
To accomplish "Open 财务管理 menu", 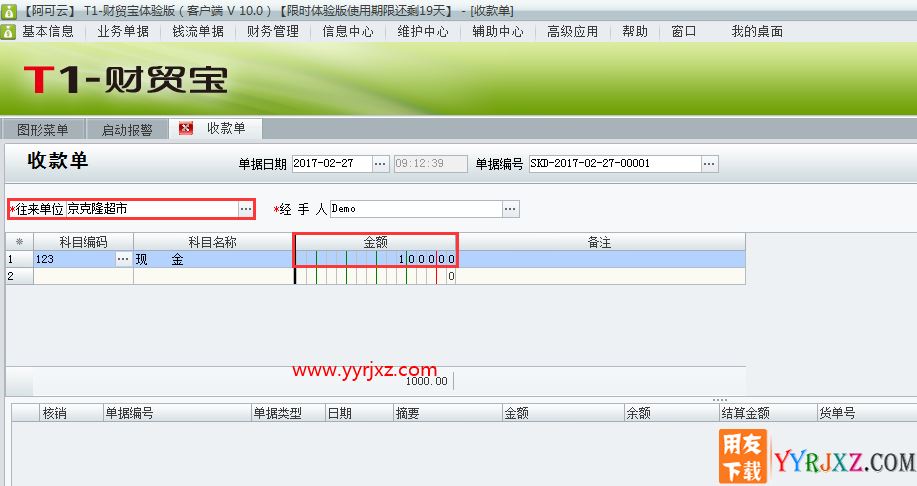I will tap(273, 32).
